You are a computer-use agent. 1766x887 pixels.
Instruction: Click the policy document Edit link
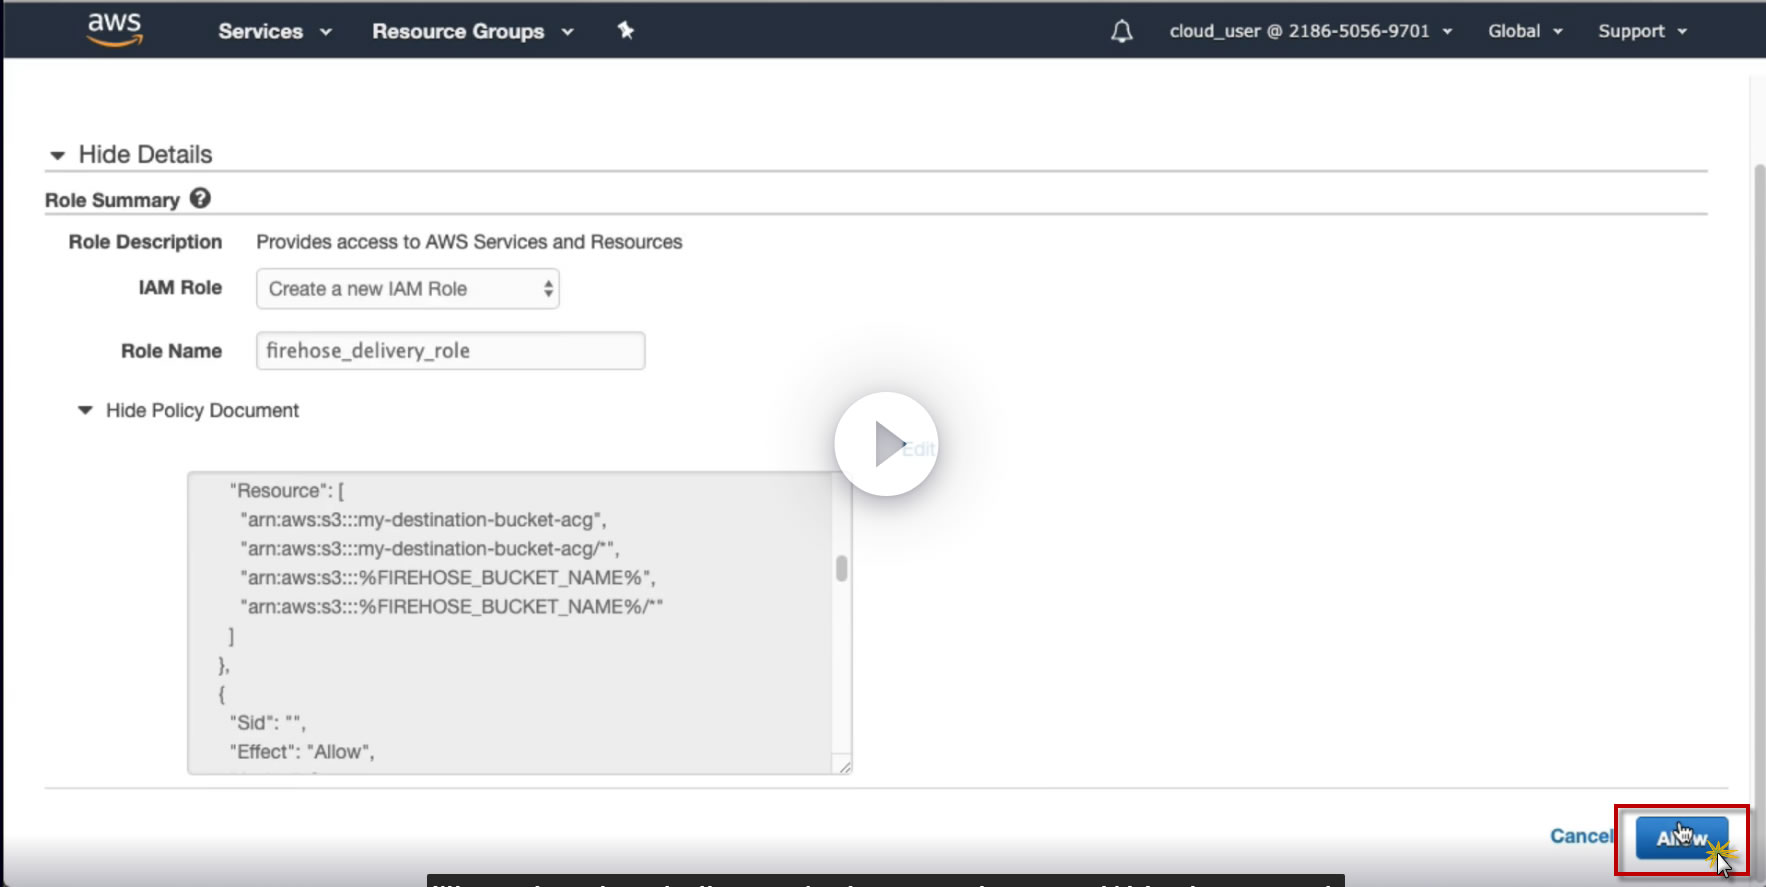click(x=918, y=450)
